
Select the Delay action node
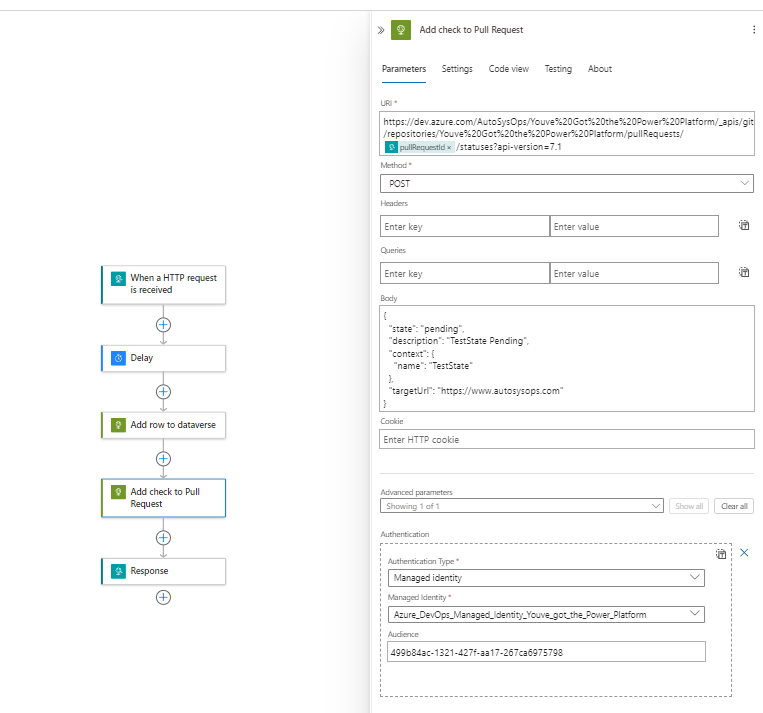pos(164,358)
